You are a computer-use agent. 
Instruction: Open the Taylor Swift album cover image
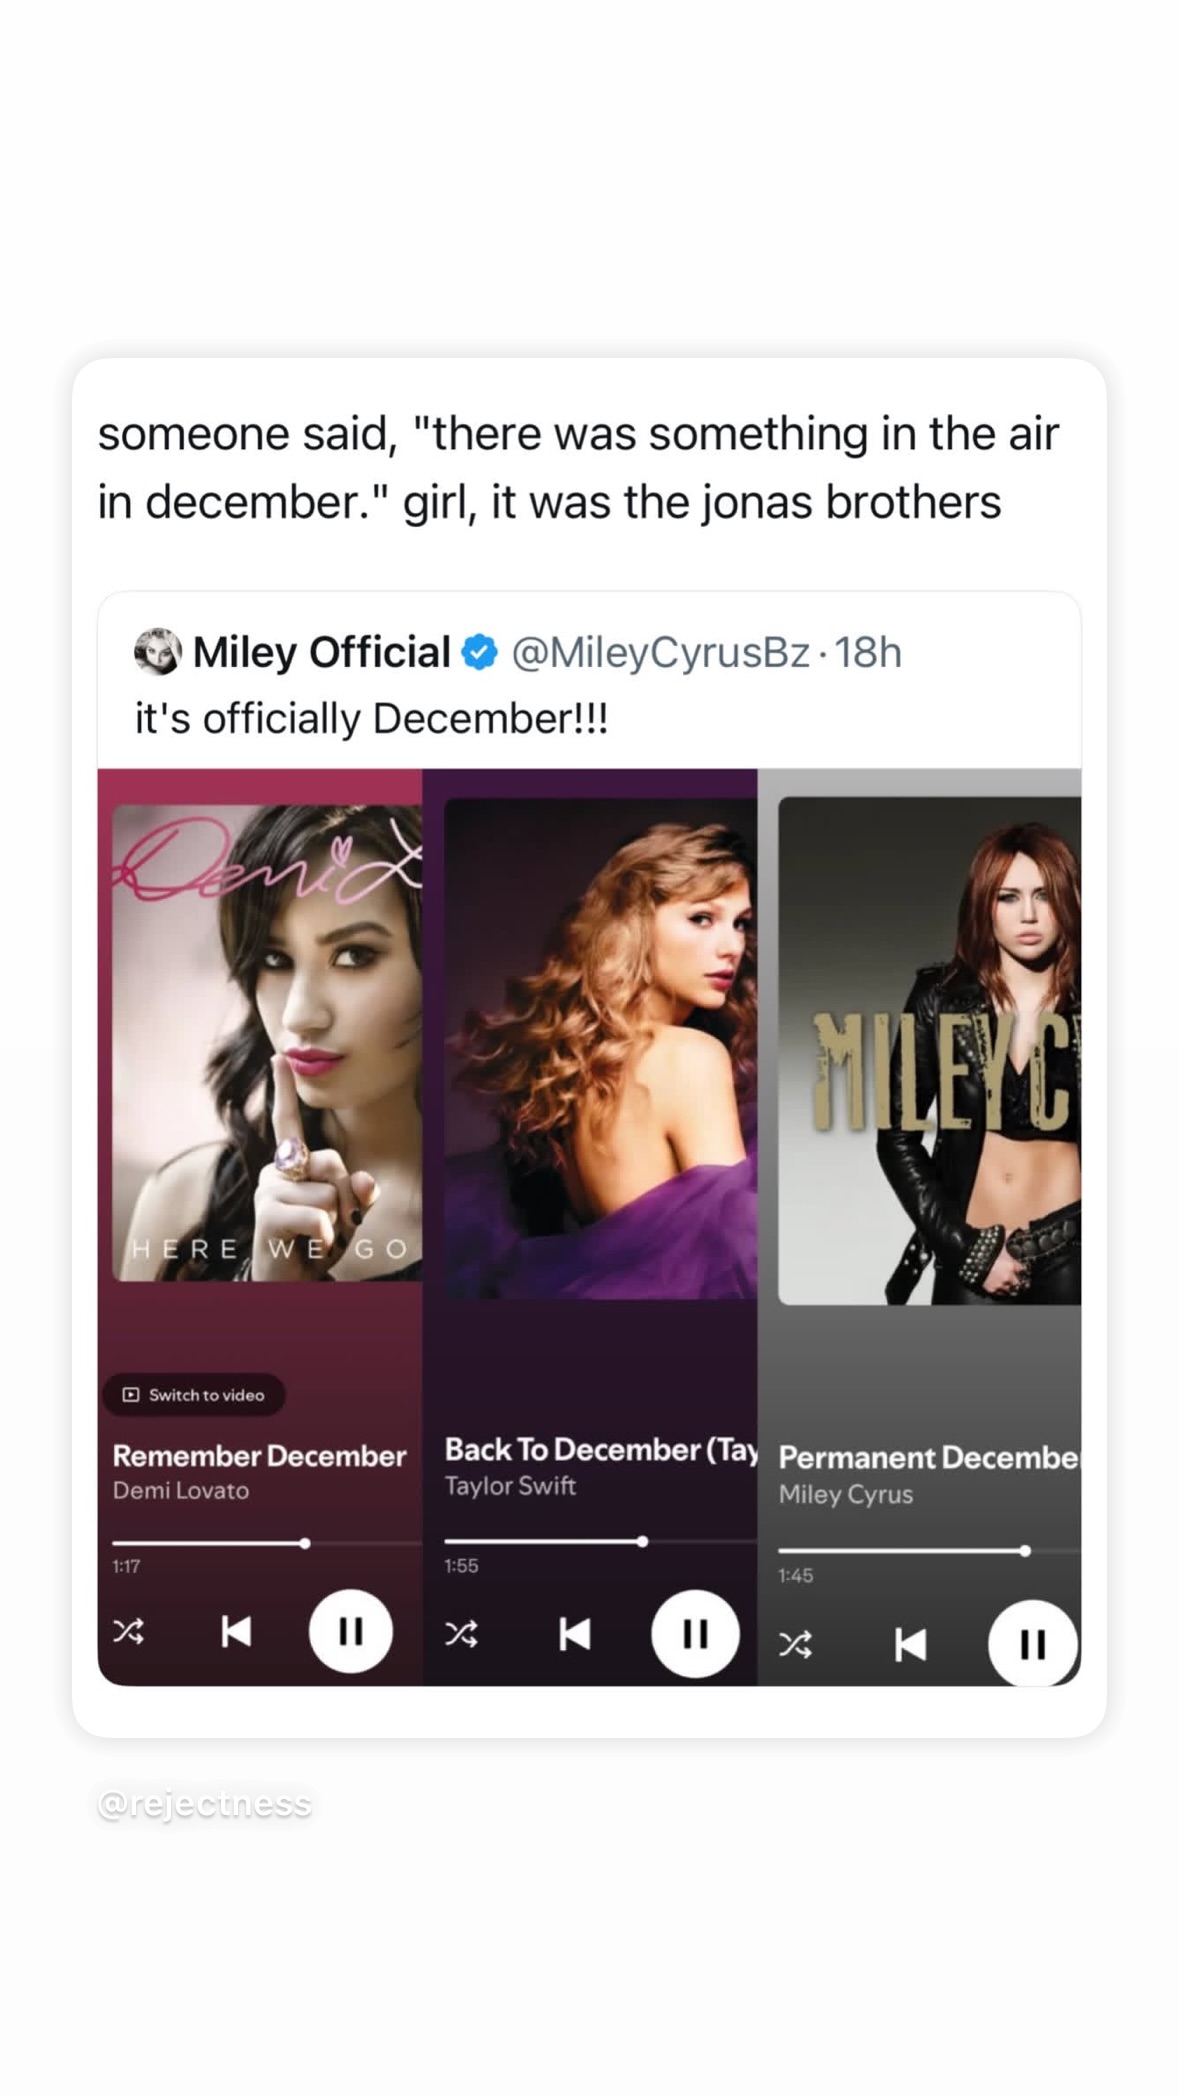pos(600,1049)
